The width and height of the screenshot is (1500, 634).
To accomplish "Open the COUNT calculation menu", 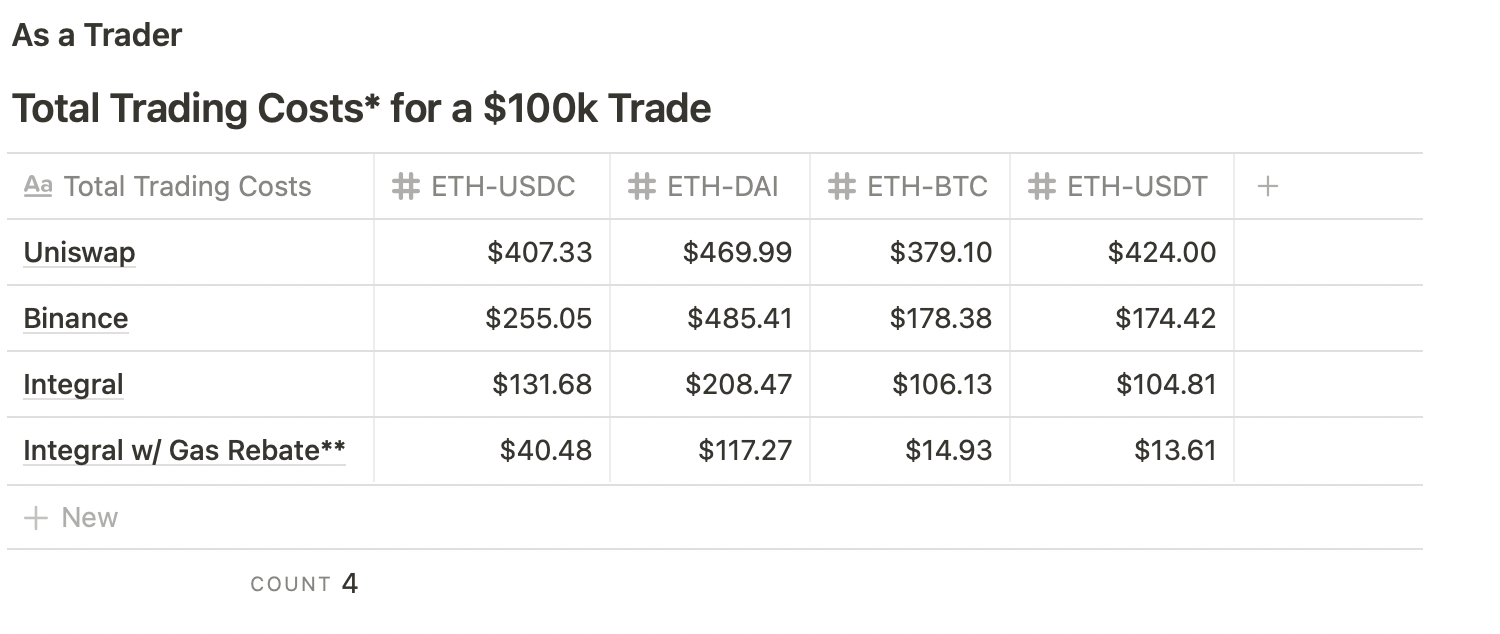I will click(304, 584).
